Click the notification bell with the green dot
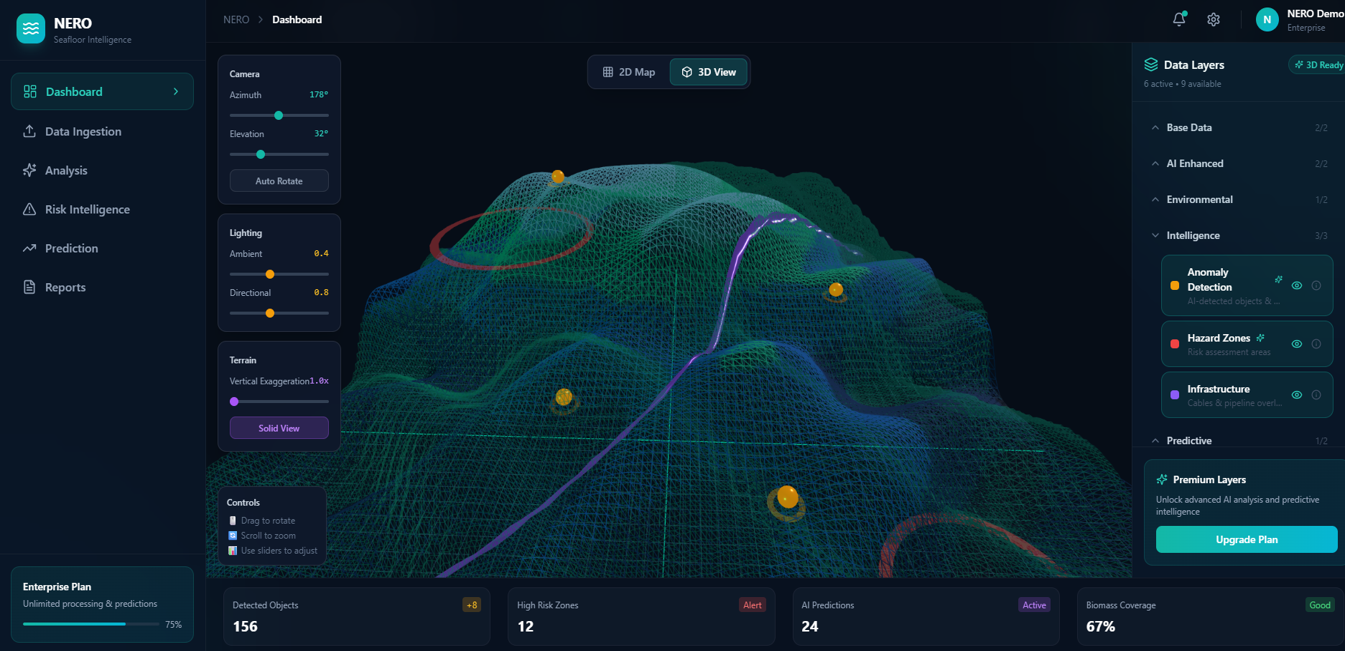Screen dimensions: 1345x651 pyautogui.click(x=1179, y=18)
